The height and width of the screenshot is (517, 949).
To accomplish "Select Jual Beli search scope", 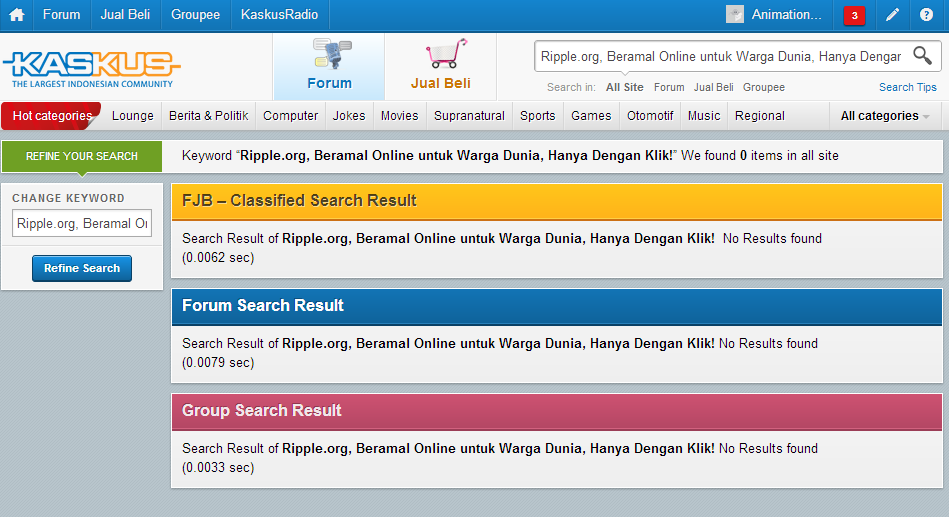I will tap(714, 87).
